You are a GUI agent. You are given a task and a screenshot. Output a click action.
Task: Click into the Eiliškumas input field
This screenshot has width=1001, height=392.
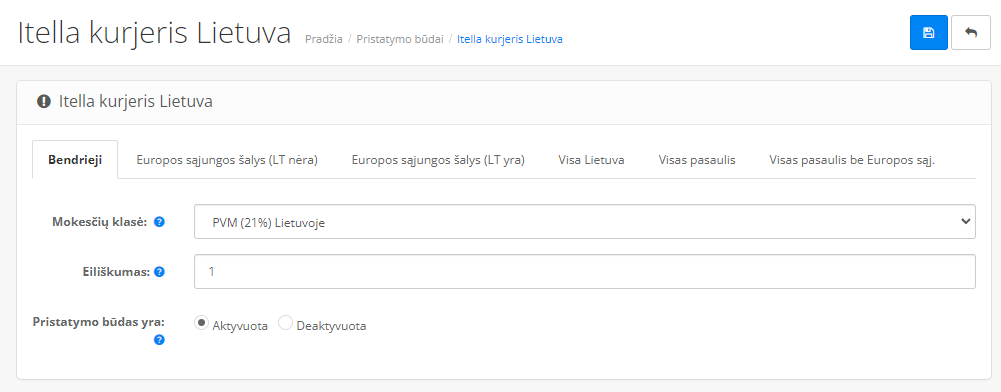point(585,271)
